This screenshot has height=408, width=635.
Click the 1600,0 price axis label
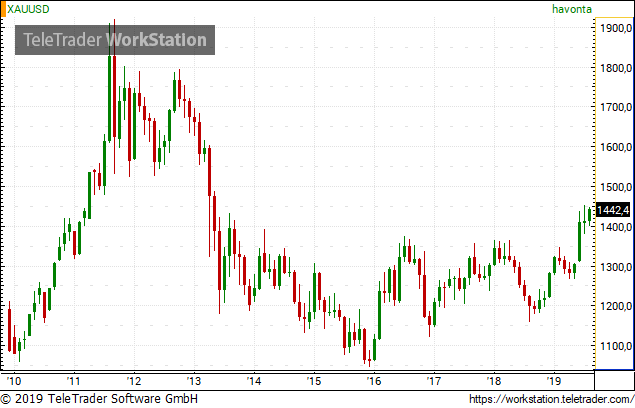pyautogui.click(x=615, y=147)
